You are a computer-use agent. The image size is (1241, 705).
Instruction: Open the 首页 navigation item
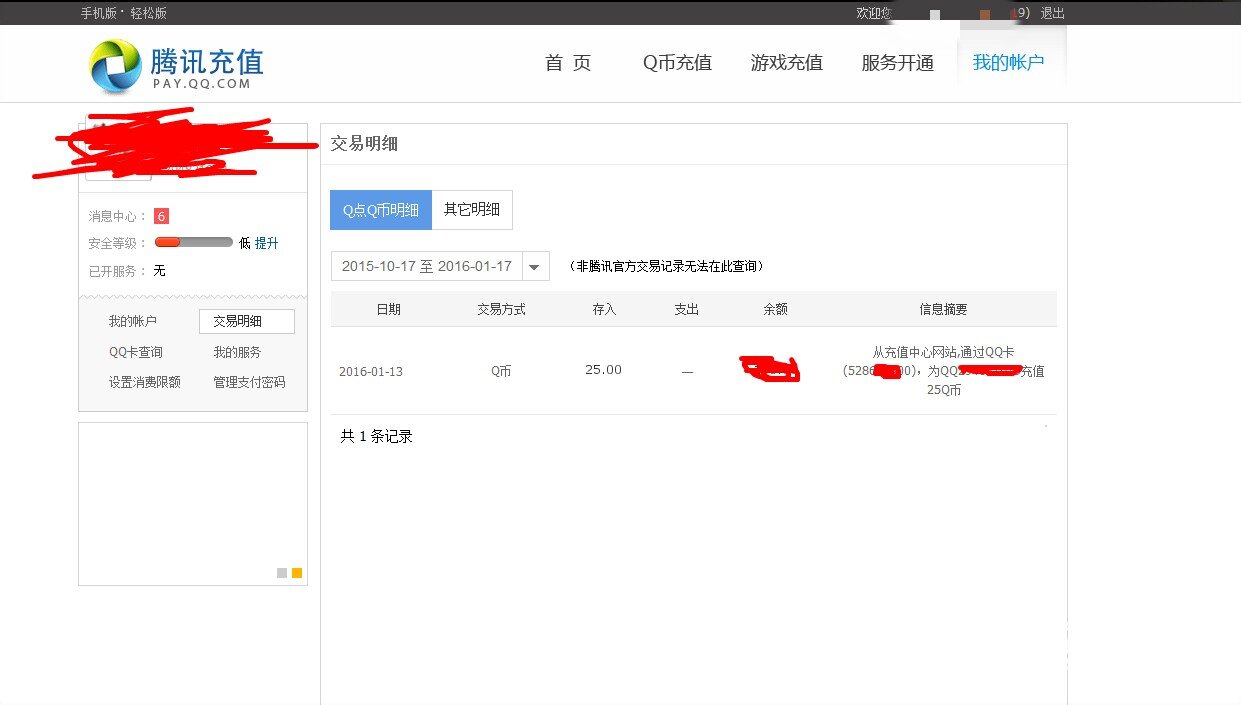(568, 63)
